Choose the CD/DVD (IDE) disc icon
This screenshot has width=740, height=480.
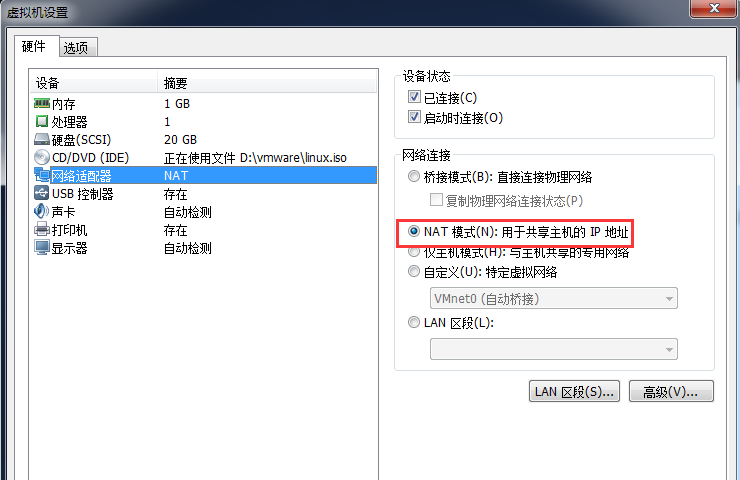click(x=42, y=157)
